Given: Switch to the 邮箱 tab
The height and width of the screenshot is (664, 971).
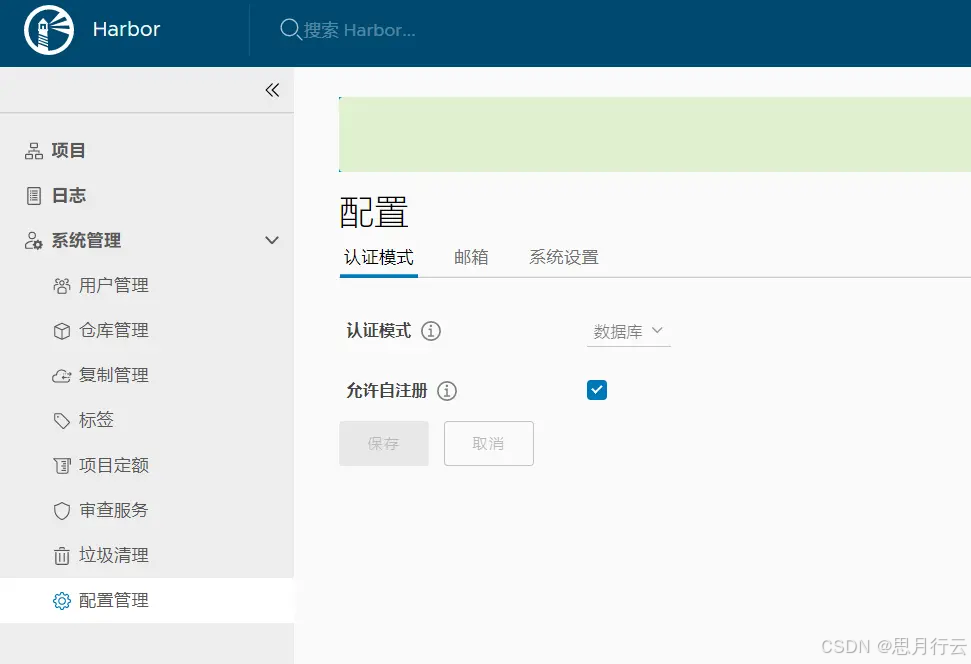Looking at the screenshot, I should [471, 257].
